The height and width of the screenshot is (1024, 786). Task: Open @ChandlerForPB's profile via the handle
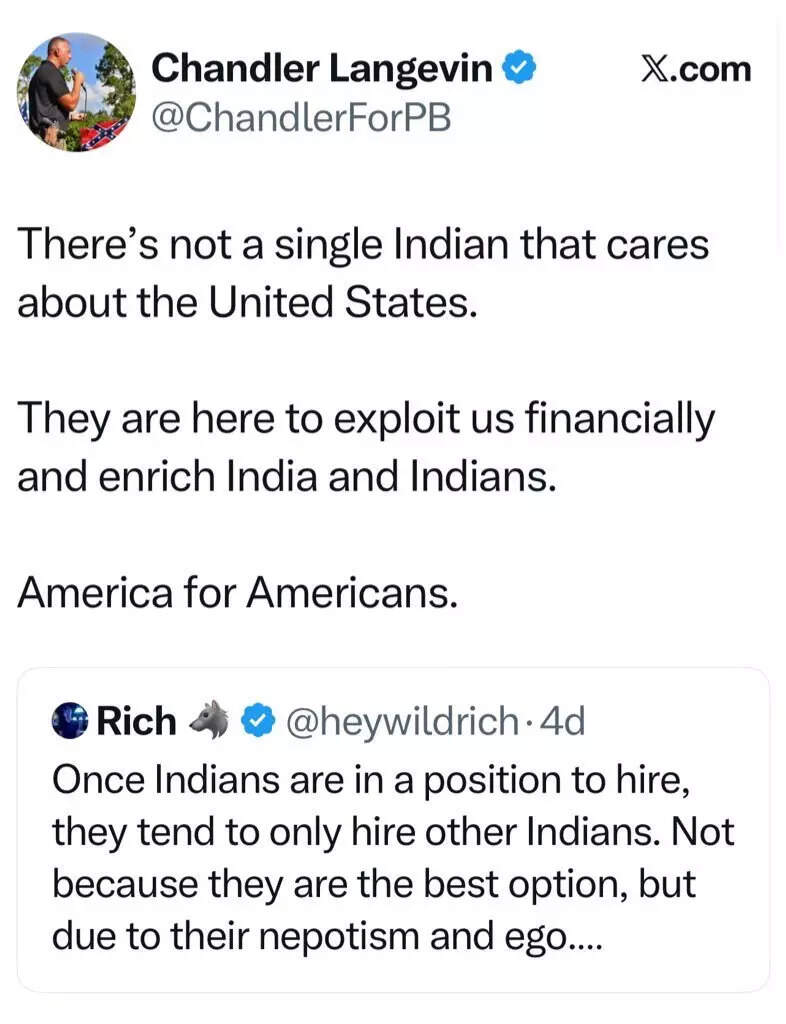[300, 118]
